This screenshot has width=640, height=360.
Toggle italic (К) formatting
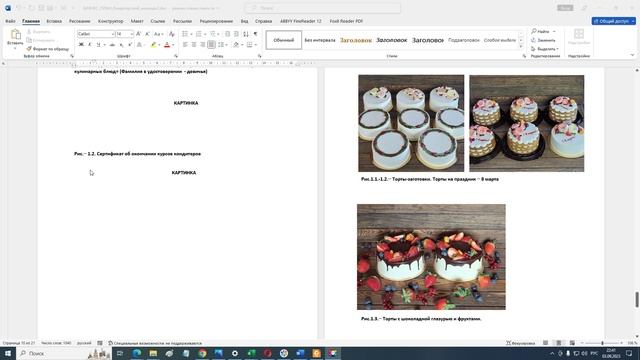[x=89, y=45]
